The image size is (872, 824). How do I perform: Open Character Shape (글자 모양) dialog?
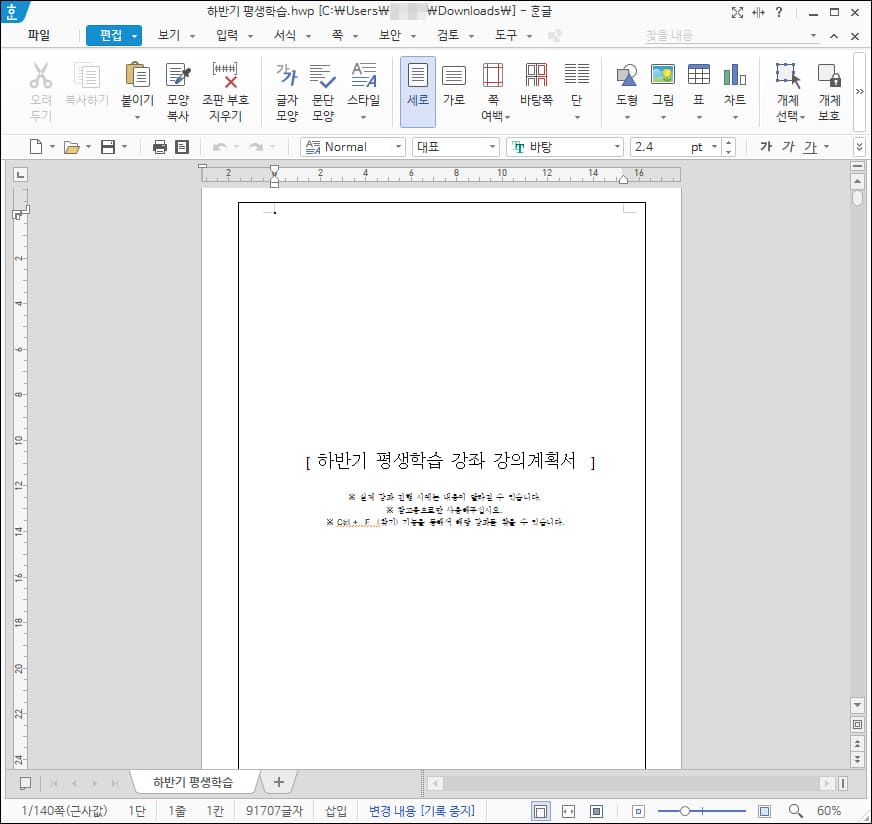point(287,92)
